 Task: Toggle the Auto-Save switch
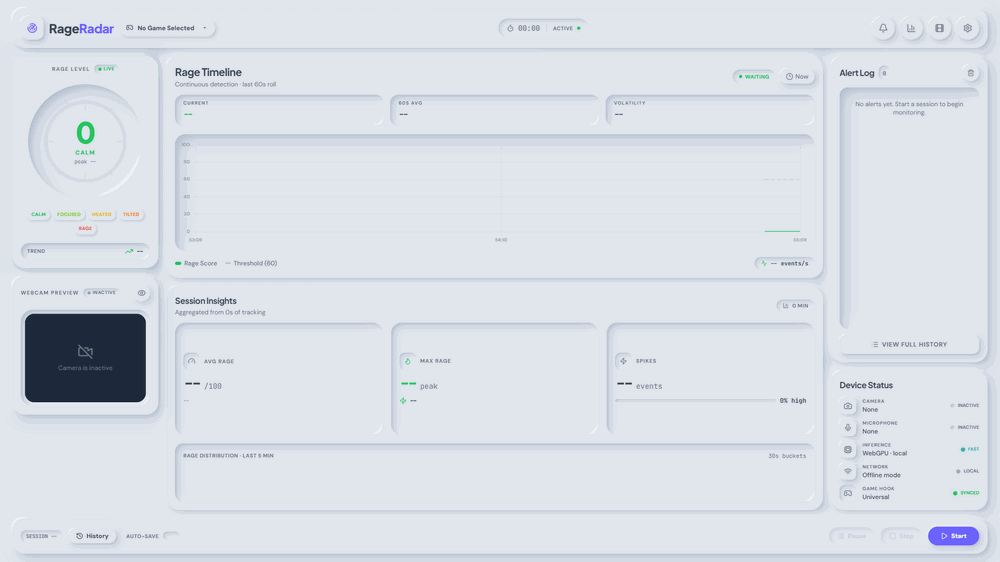pyautogui.click(x=171, y=536)
